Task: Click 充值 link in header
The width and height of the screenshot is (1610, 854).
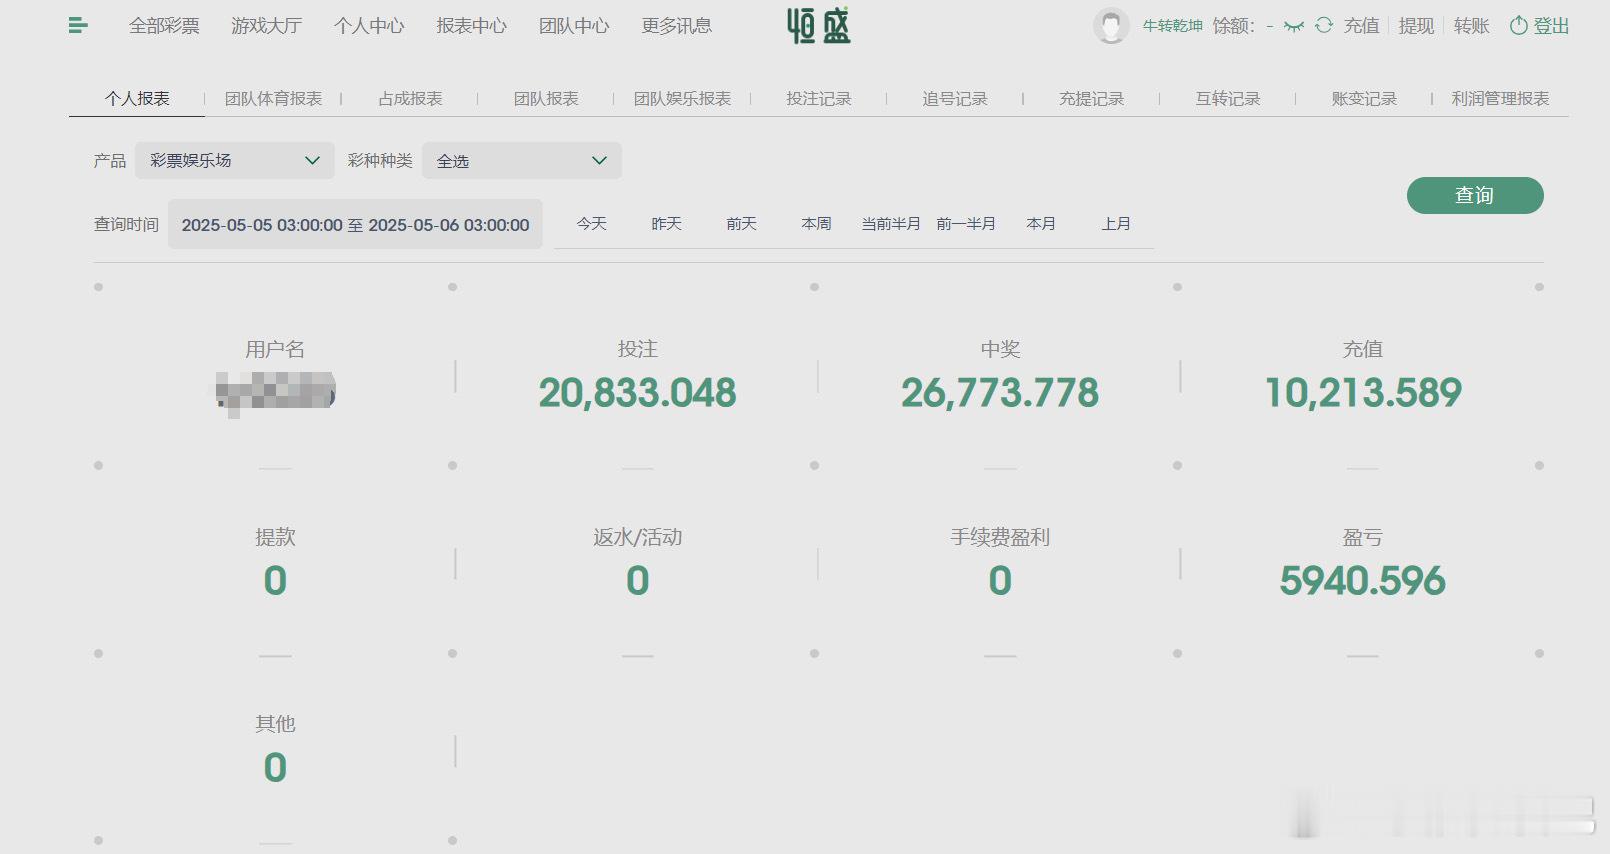Action: 1361,26
